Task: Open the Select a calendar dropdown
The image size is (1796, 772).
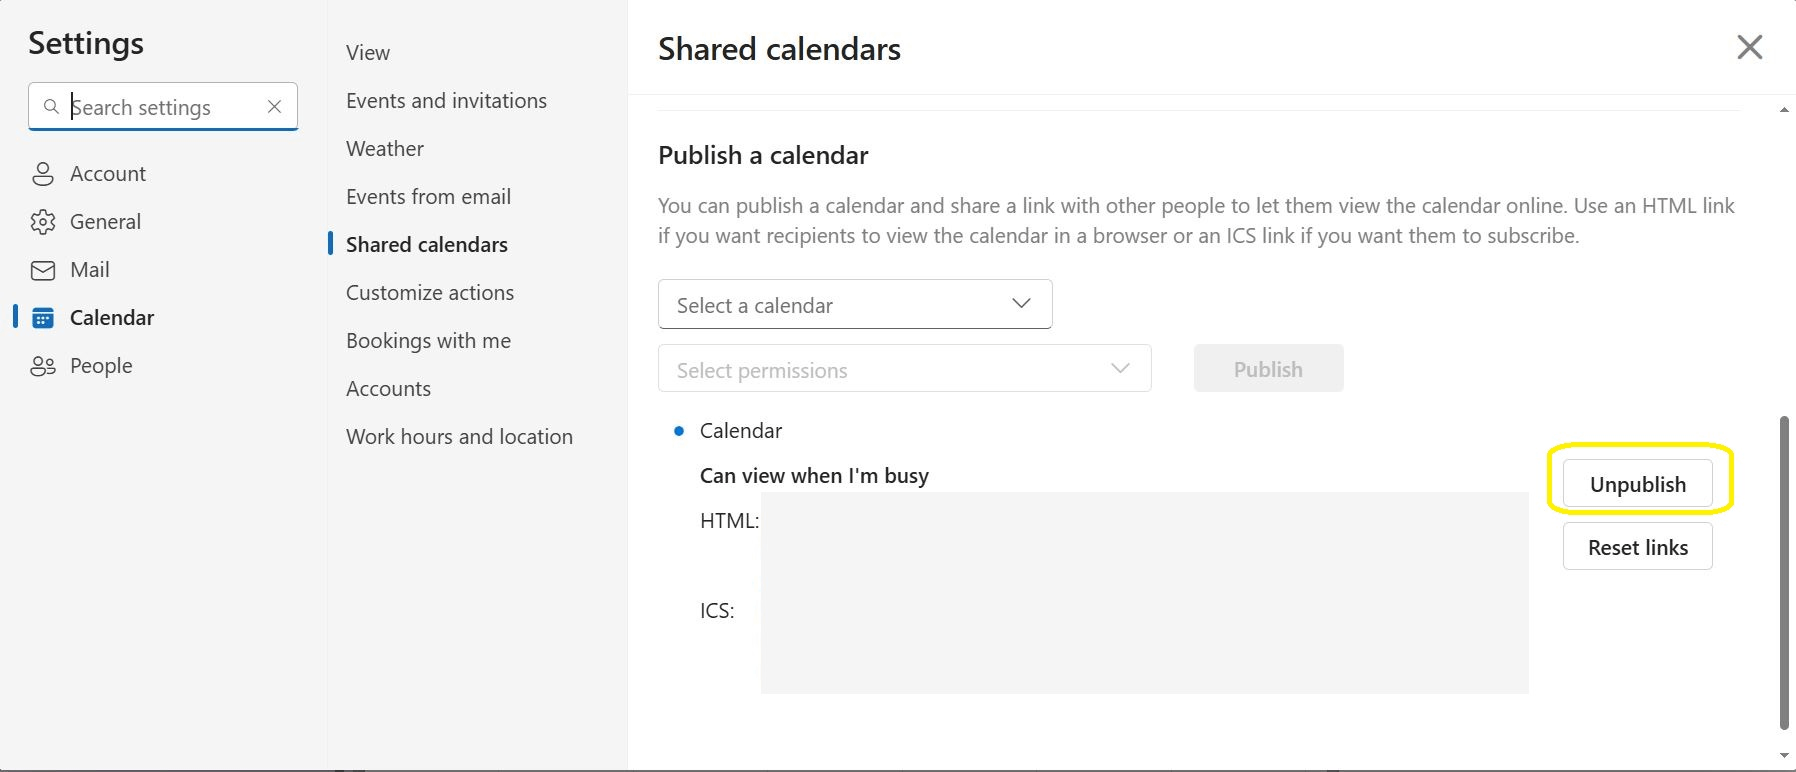Action: click(x=854, y=305)
